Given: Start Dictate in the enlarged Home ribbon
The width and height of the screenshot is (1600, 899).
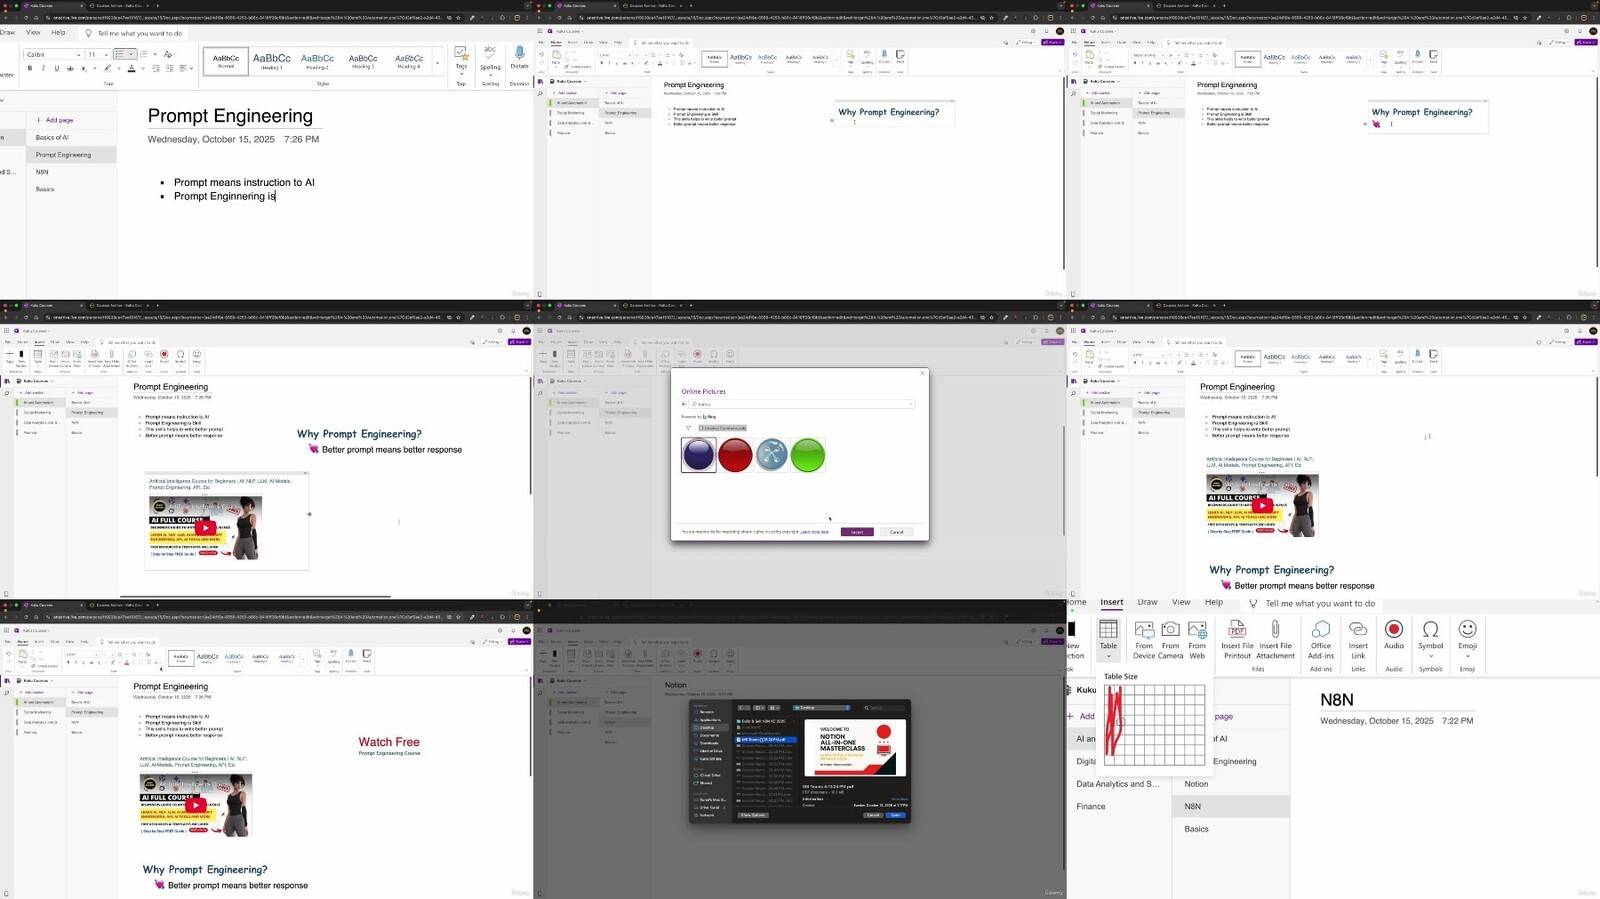Looking at the screenshot, I should point(519,58).
